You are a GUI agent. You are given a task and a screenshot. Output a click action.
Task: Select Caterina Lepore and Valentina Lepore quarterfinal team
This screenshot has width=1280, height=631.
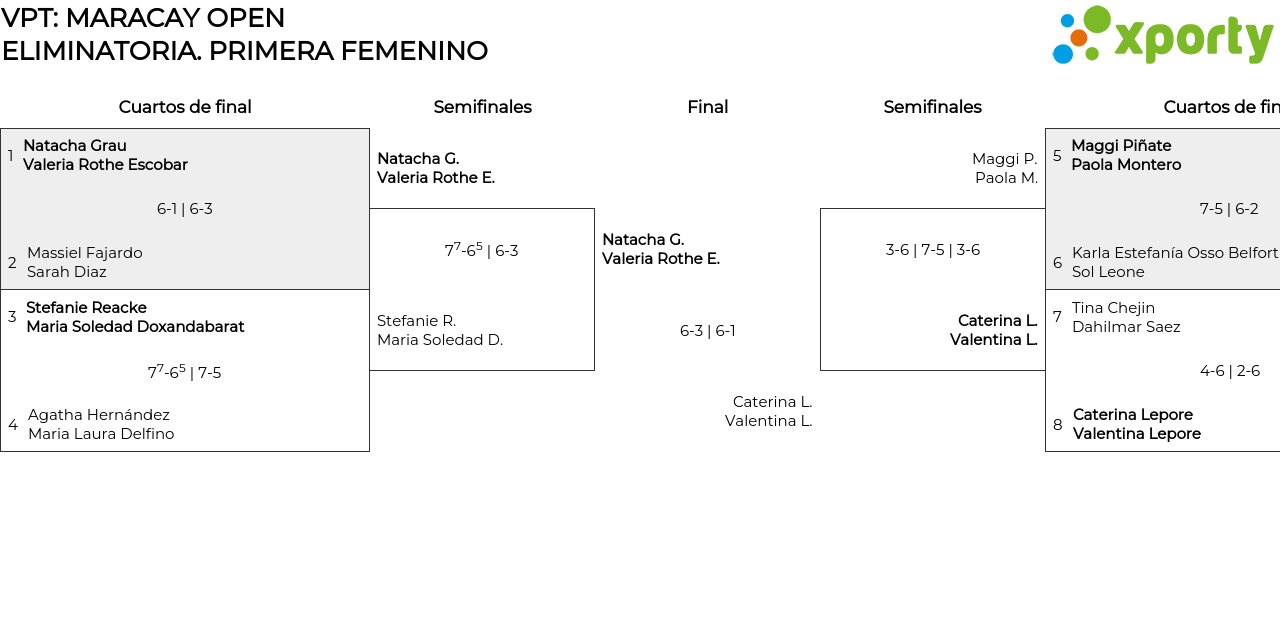pos(1136,424)
